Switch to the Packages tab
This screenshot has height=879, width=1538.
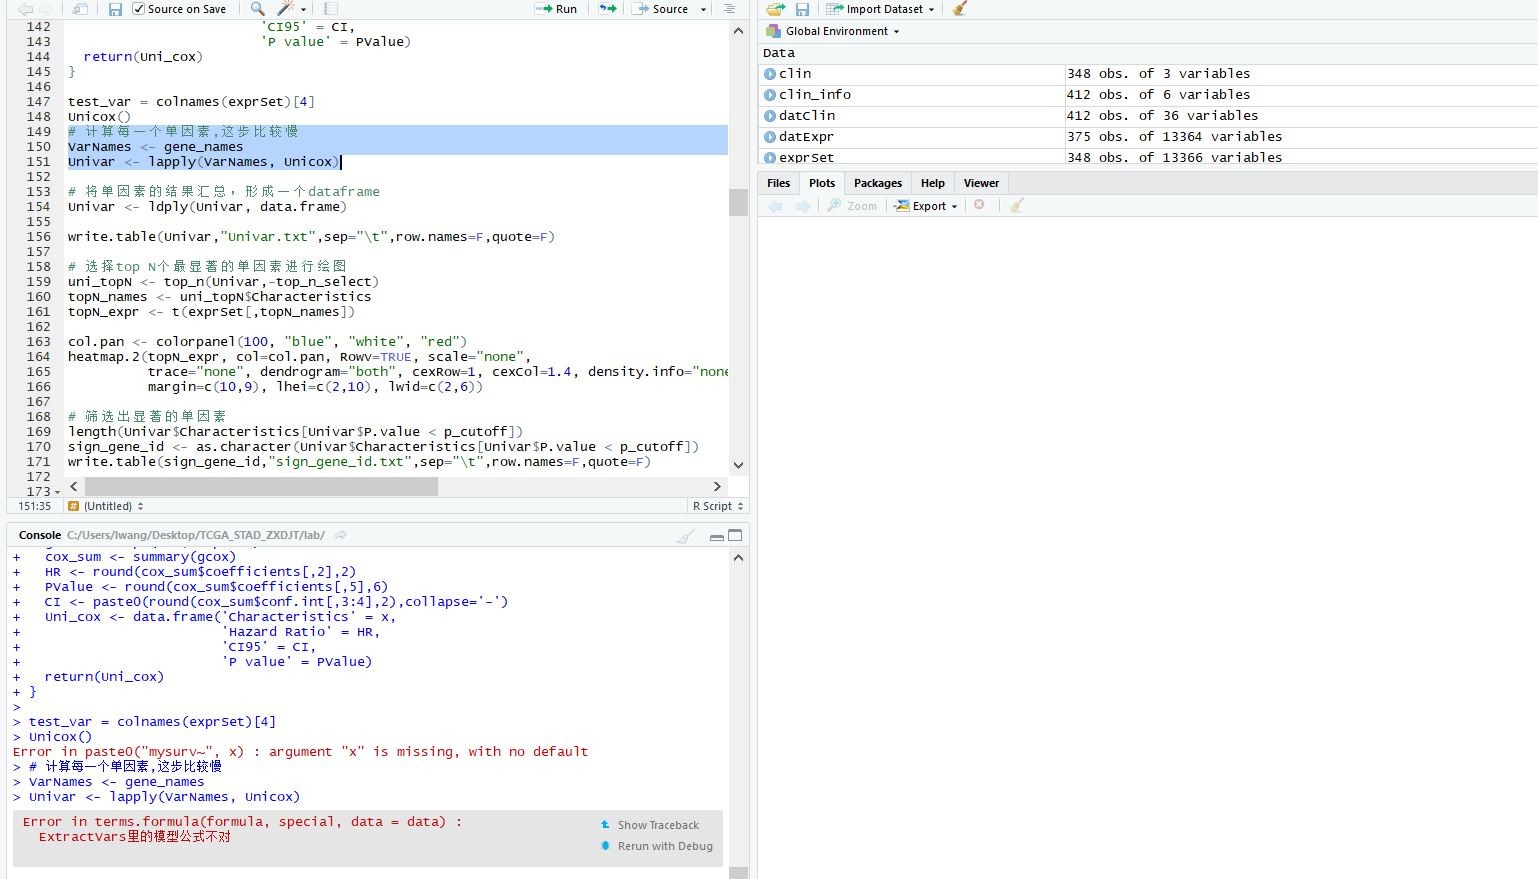pyautogui.click(x=877, y=183)
